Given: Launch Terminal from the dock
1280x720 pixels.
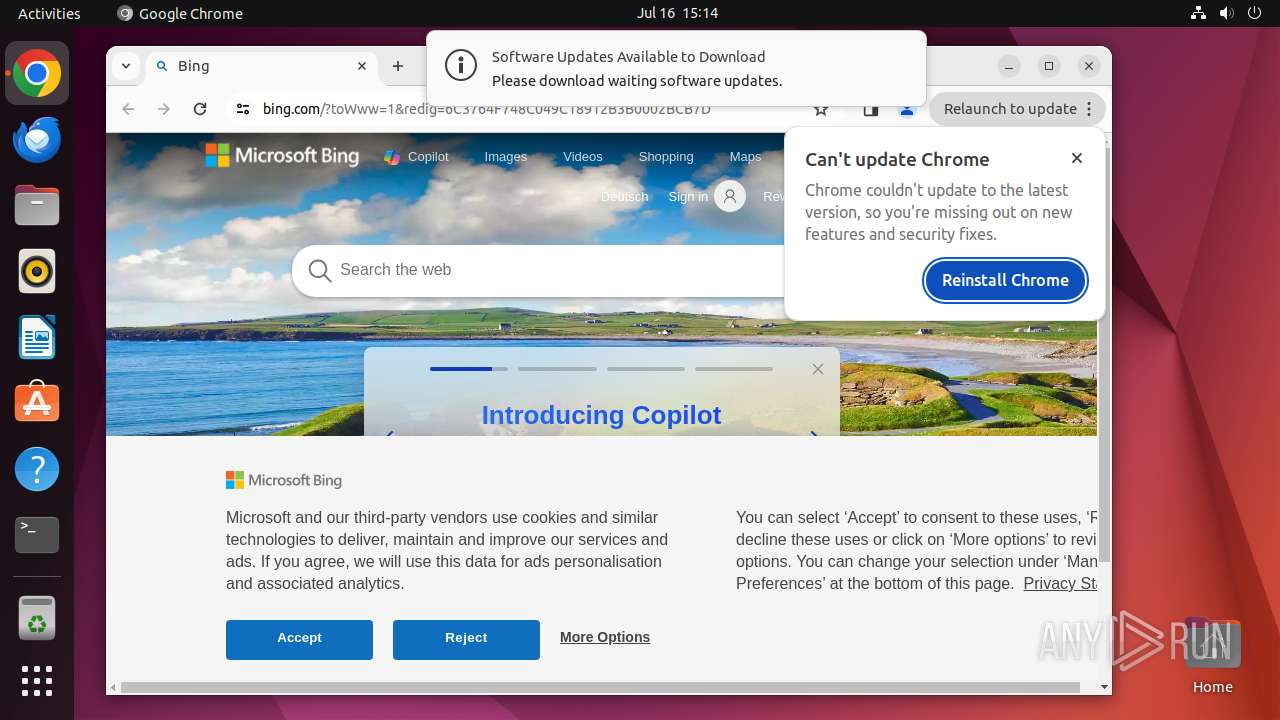Looking at the screenshot, I should click(37, 535).
